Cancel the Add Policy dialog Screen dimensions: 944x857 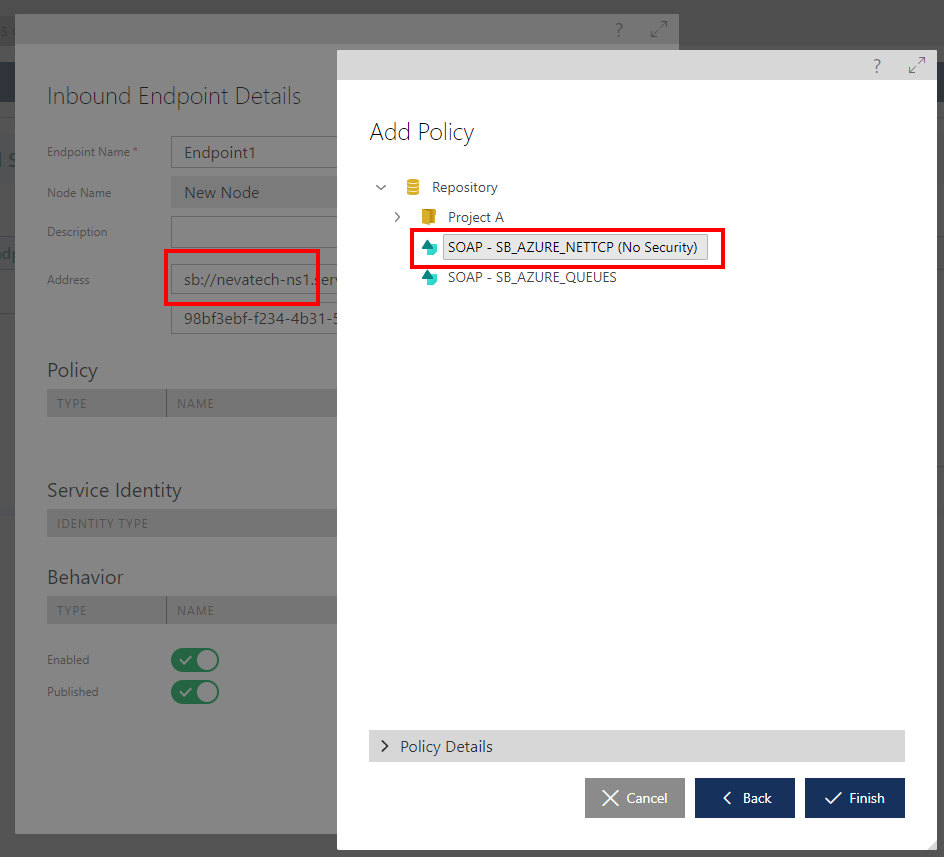pyautogui.click(x=635, y=798)
